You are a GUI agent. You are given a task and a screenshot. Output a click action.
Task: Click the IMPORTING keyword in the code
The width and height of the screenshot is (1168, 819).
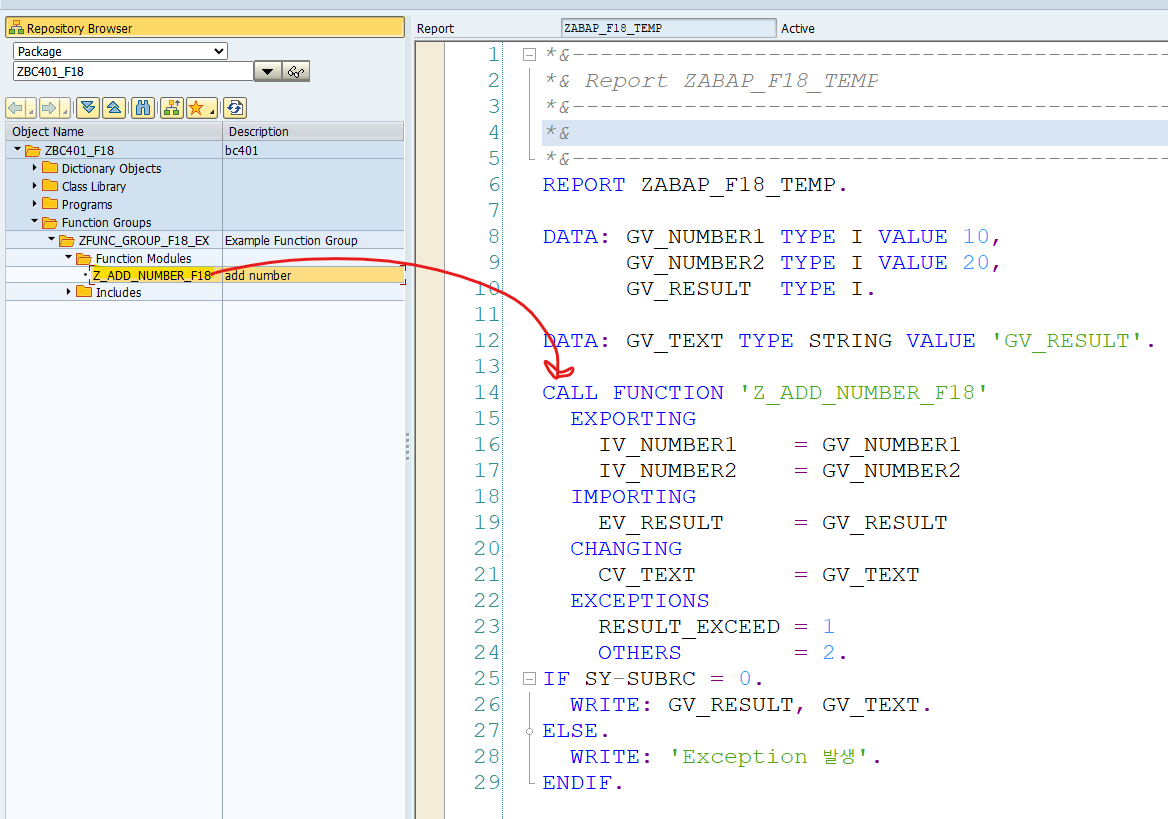633,497
